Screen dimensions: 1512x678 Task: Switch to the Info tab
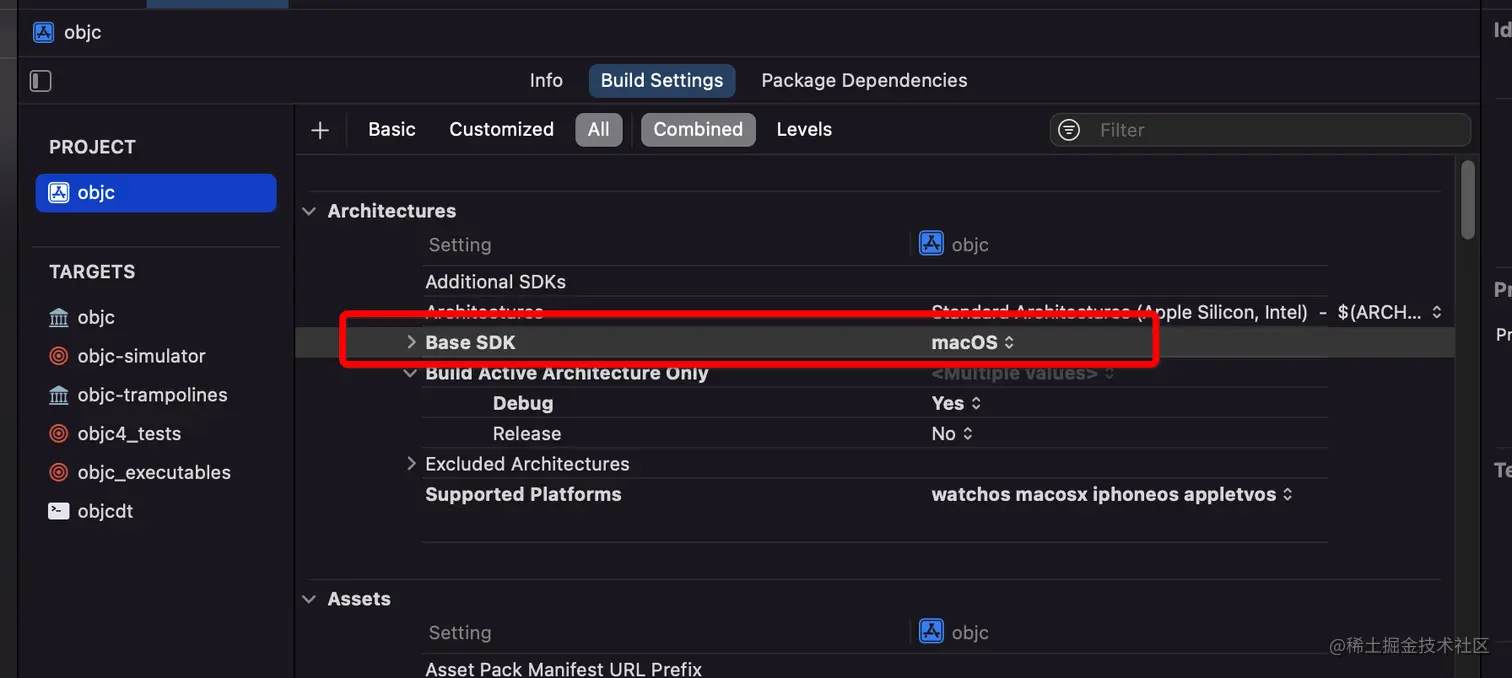(x=546, y=81)
